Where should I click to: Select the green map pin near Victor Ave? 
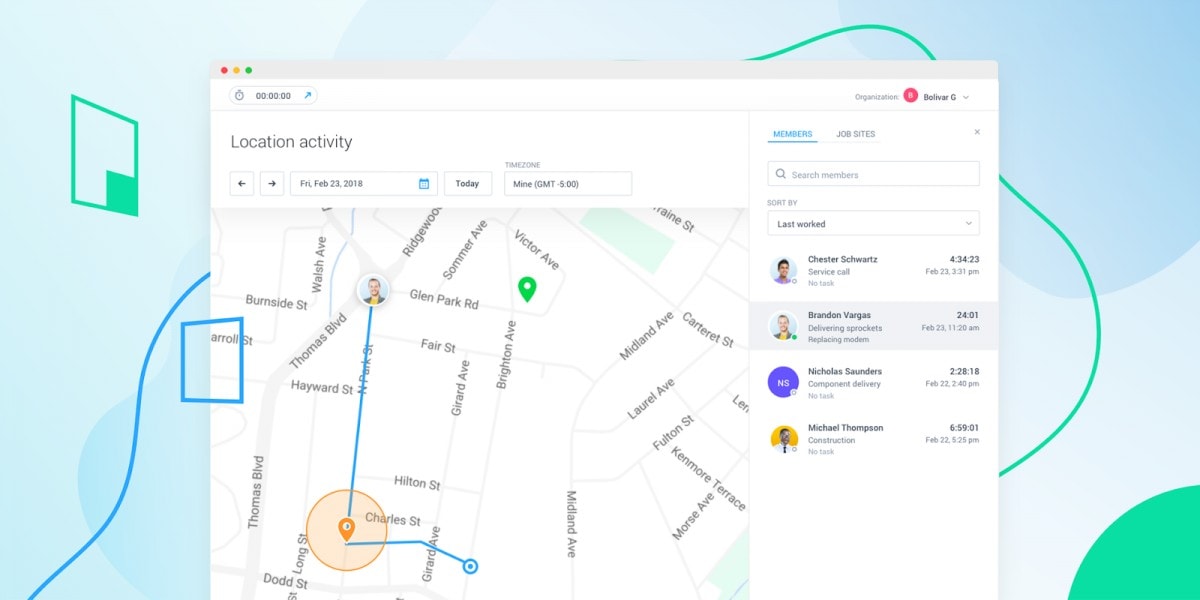(527, 288)
